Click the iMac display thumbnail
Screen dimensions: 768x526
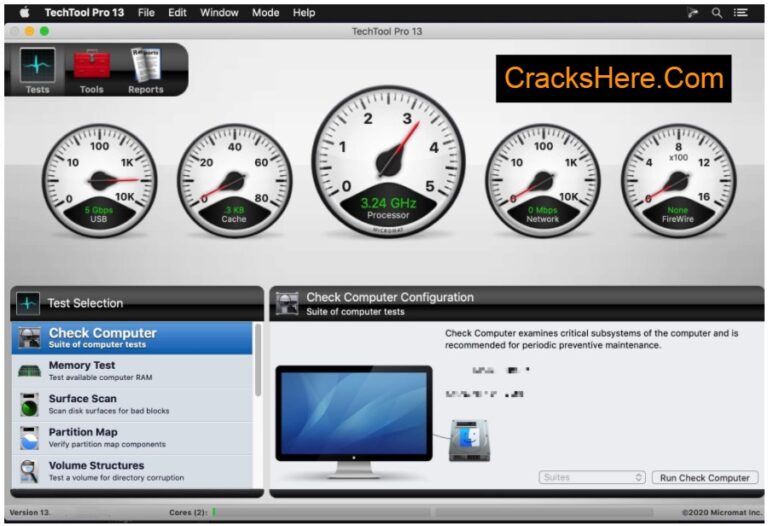pos(354,421)
